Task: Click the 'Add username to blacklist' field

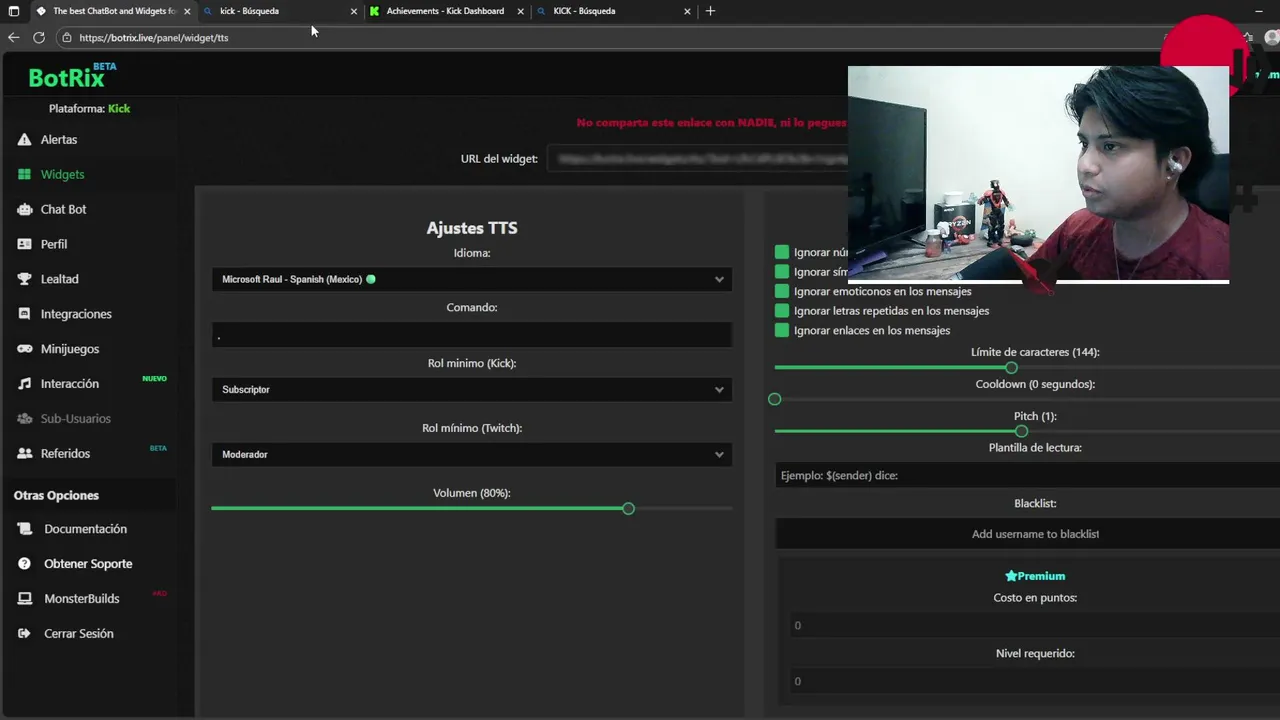Action: pyautogui.click(x=1027, y=534)
